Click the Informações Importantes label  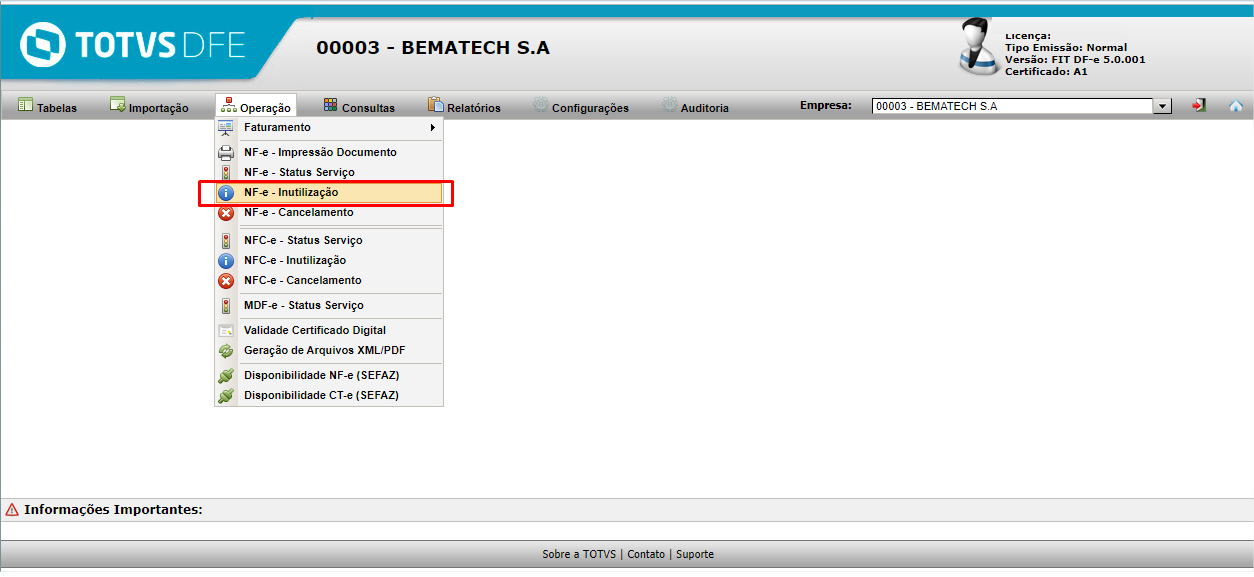113,510
